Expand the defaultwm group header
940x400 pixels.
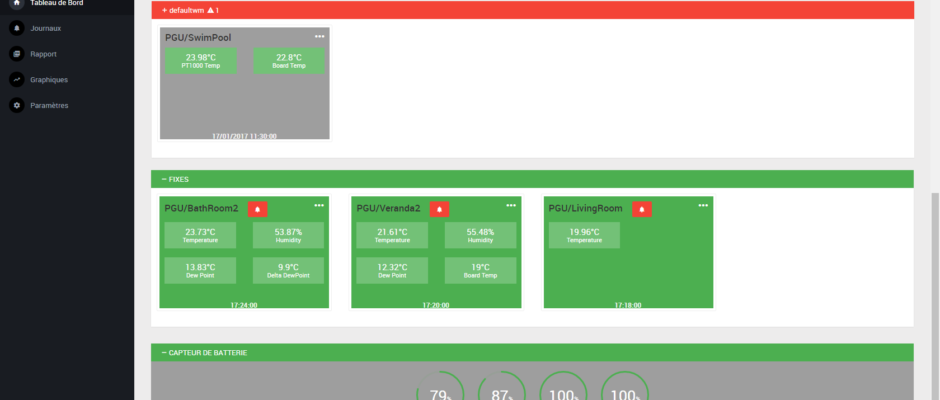[x=532, y=10]
